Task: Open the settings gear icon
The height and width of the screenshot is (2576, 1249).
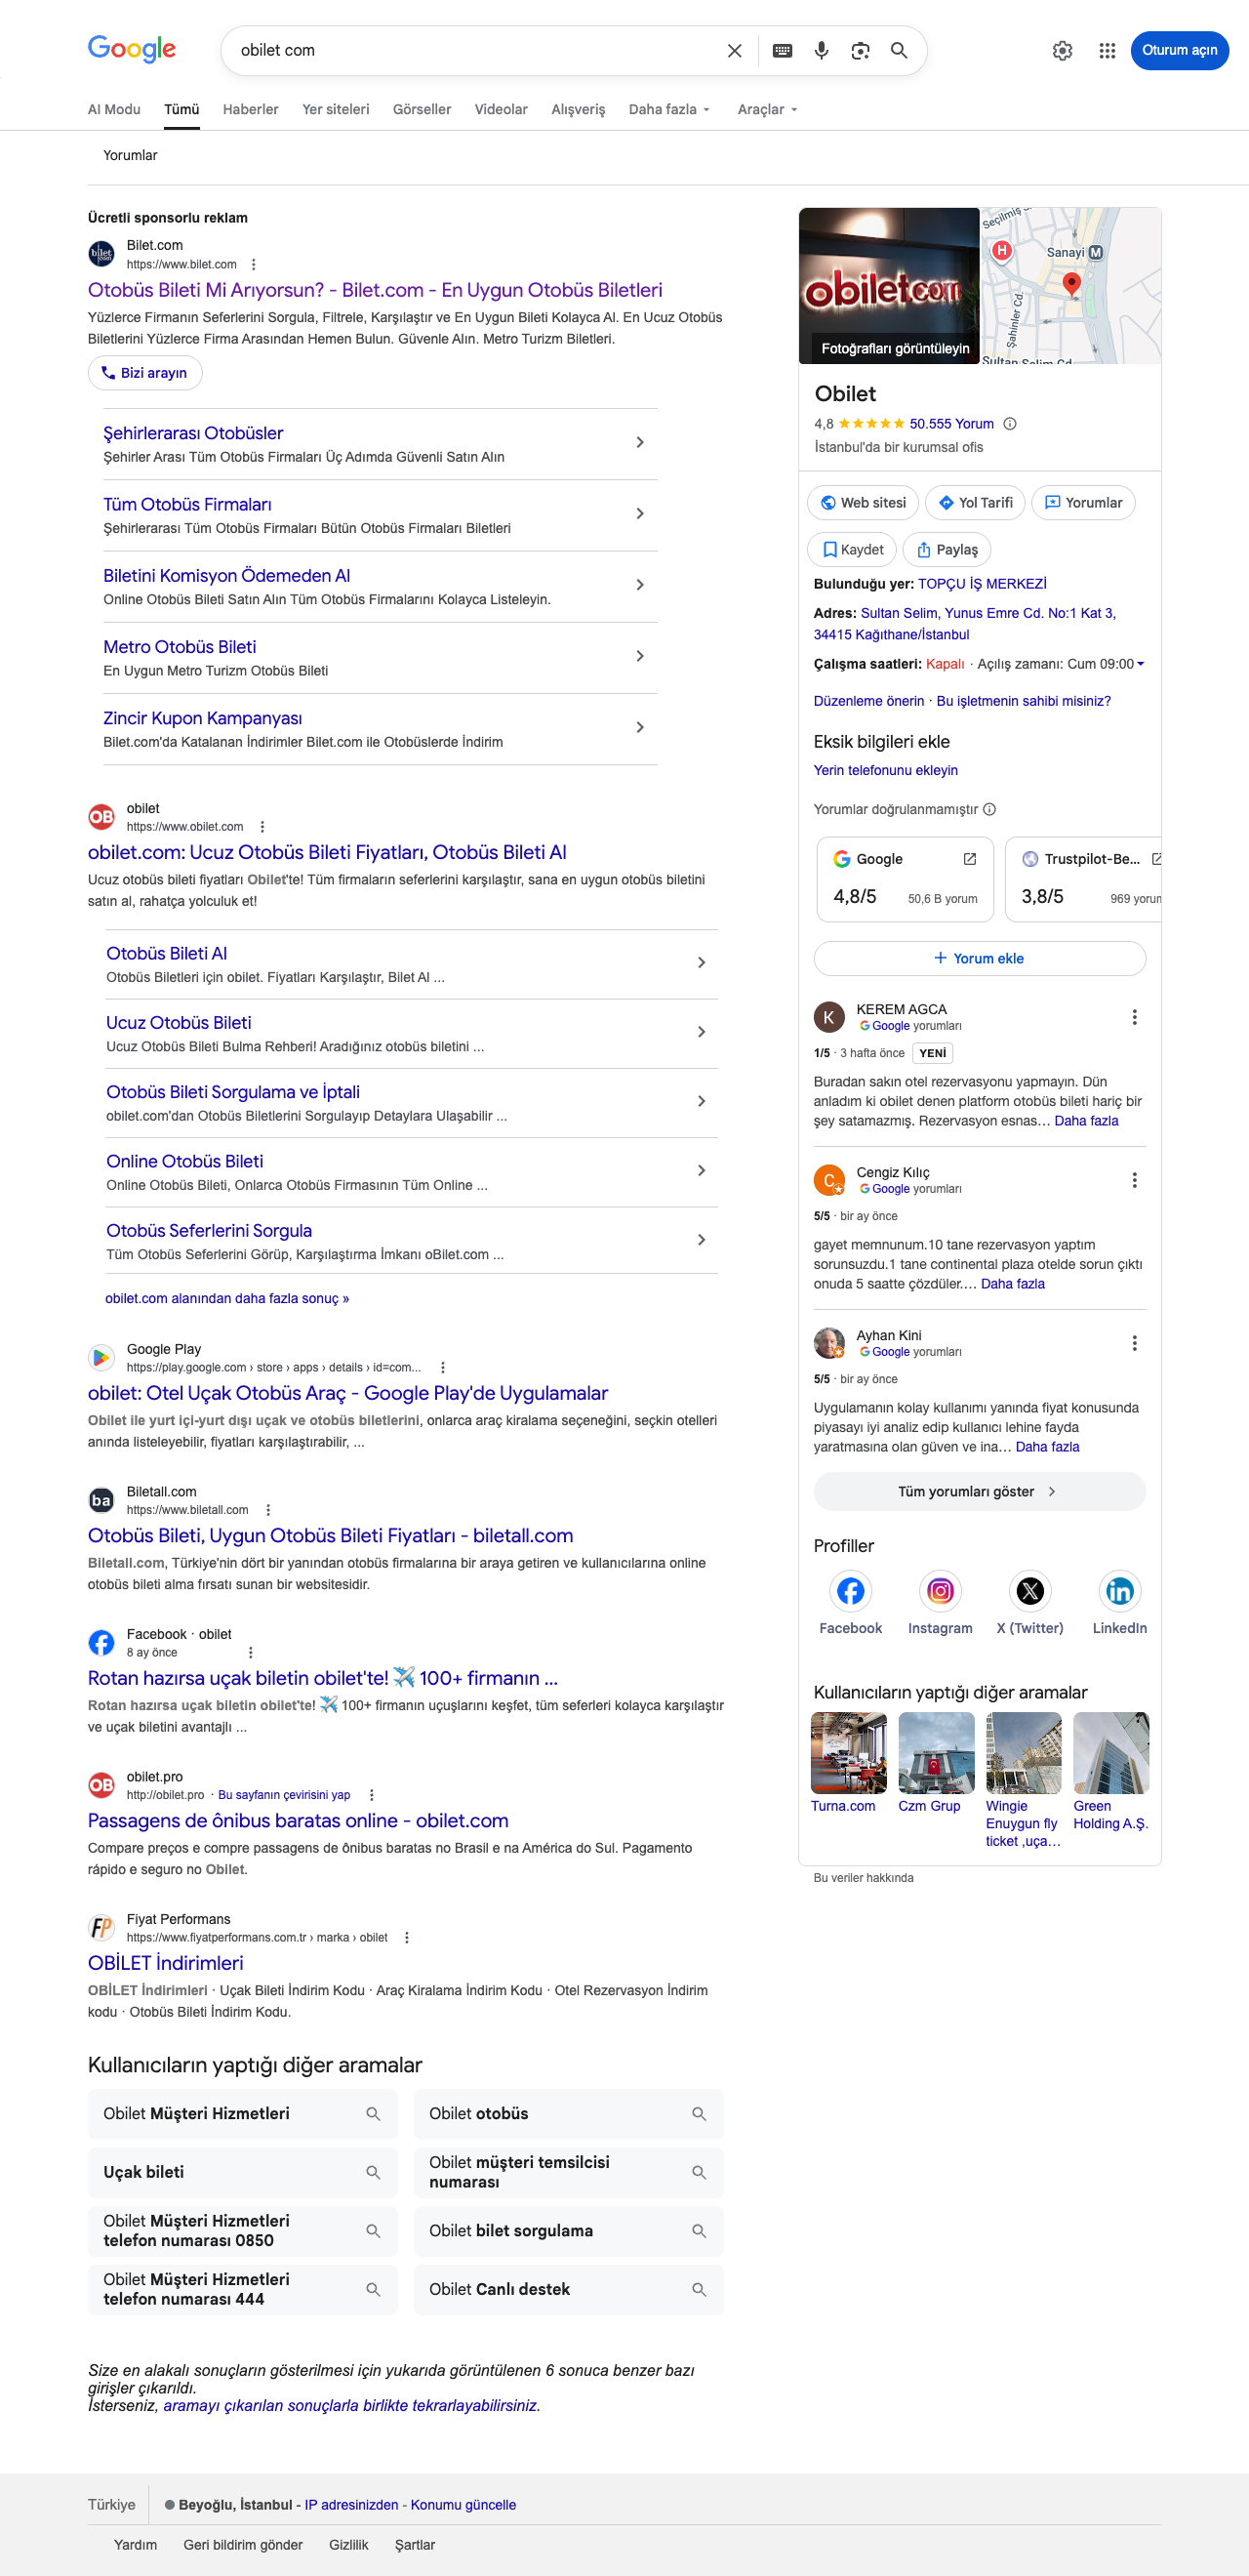Action: tap(1062, 51)
